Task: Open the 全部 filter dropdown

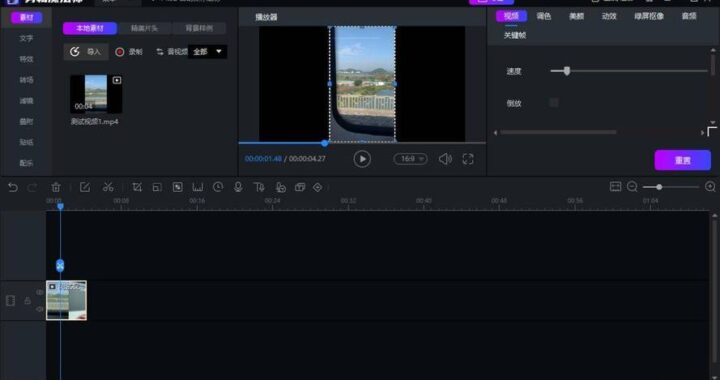Action: 208,52
